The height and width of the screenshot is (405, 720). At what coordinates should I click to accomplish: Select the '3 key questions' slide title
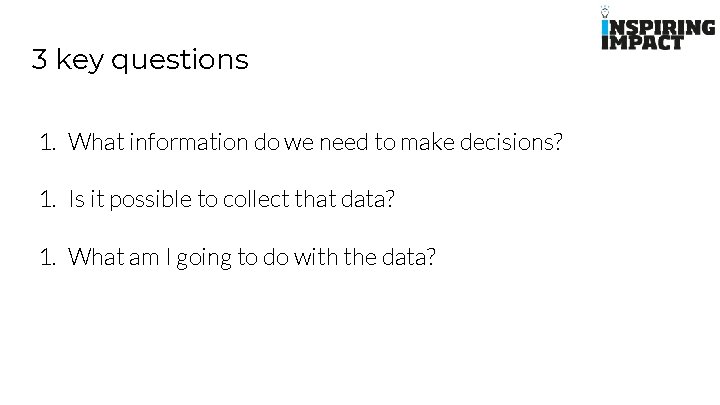click(140, 60)
